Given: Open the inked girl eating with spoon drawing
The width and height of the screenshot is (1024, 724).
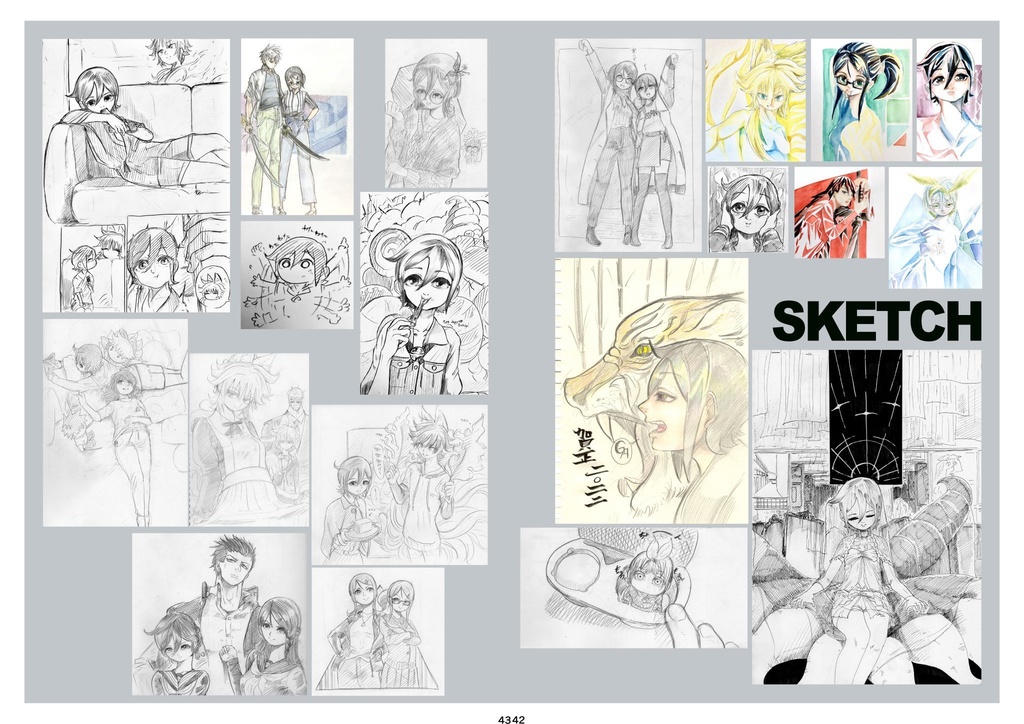Looking at the screenshot, I should 424,293.
